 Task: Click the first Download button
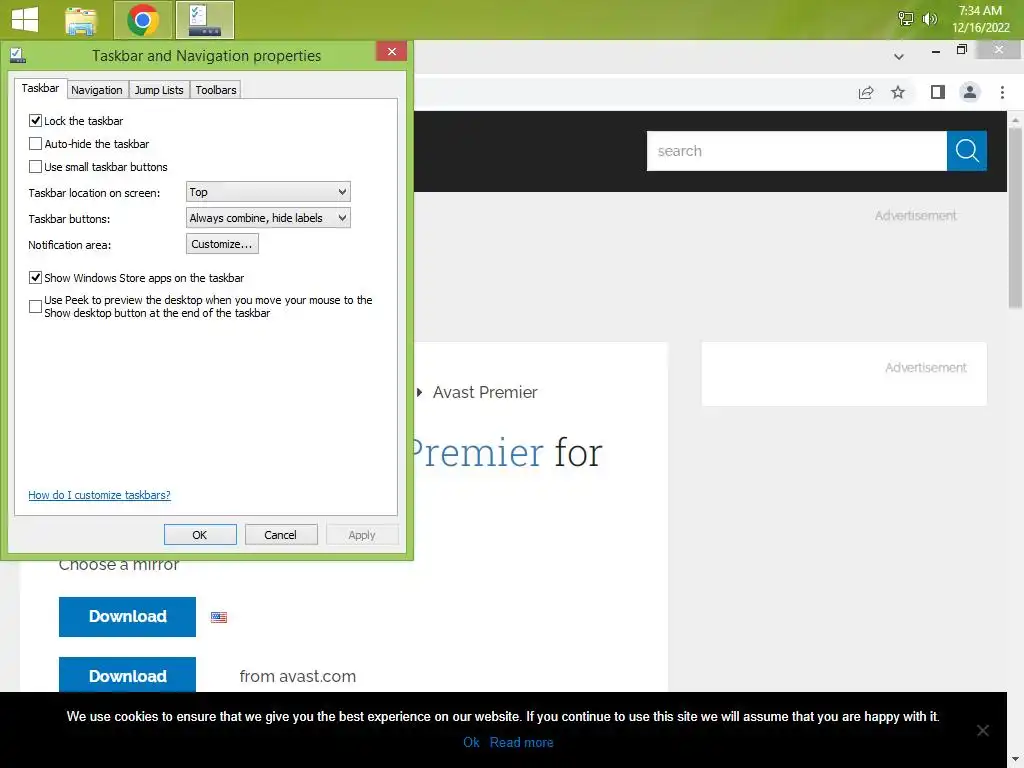127,616
